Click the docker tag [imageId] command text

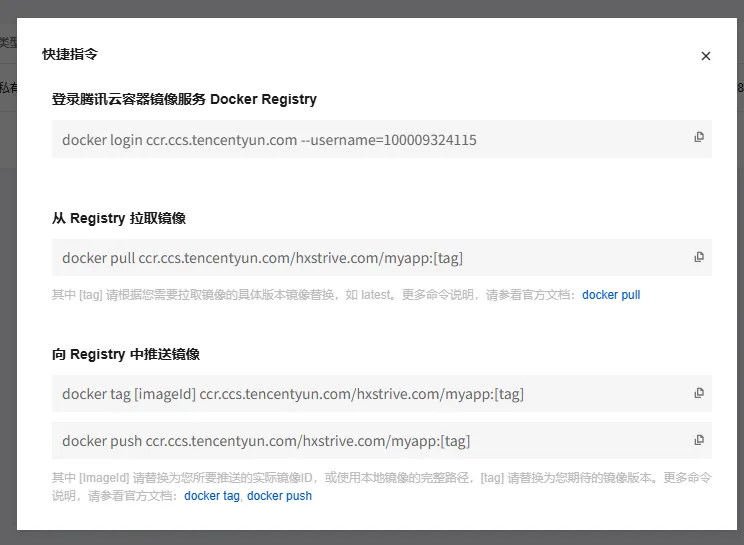[x=293, y=394]
